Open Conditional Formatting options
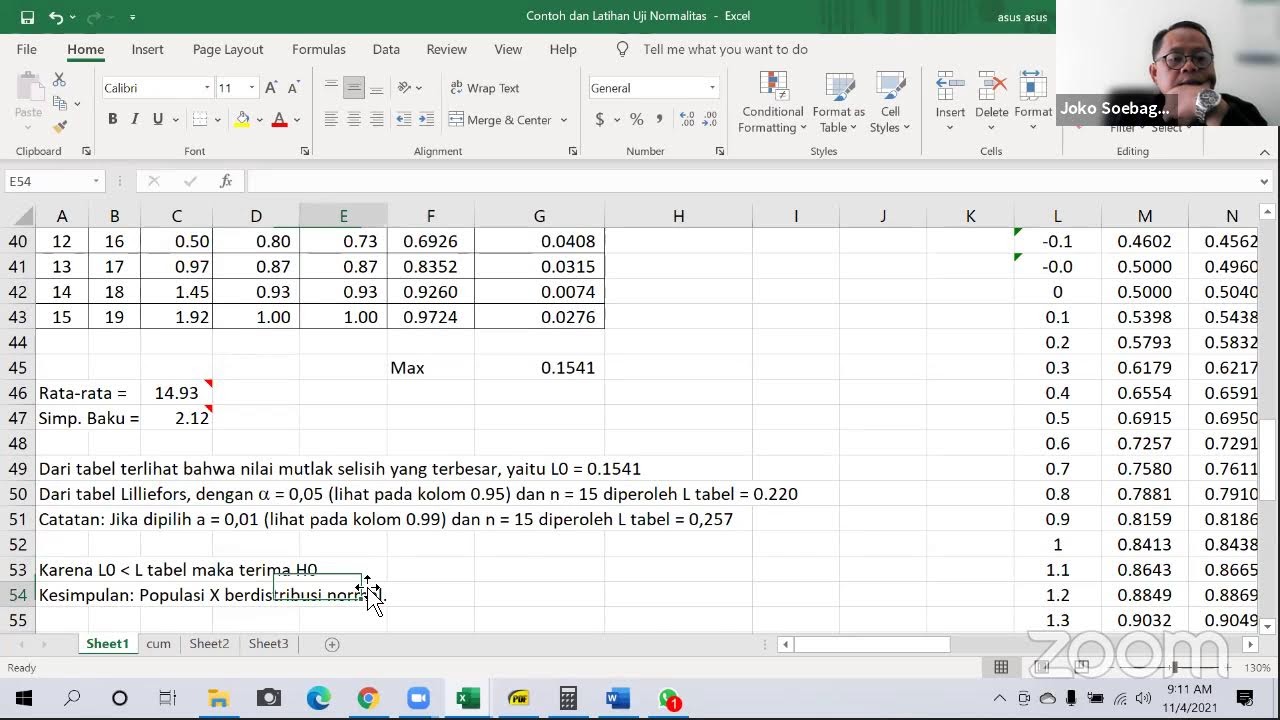1280x720 pixels. coord(772,102)
